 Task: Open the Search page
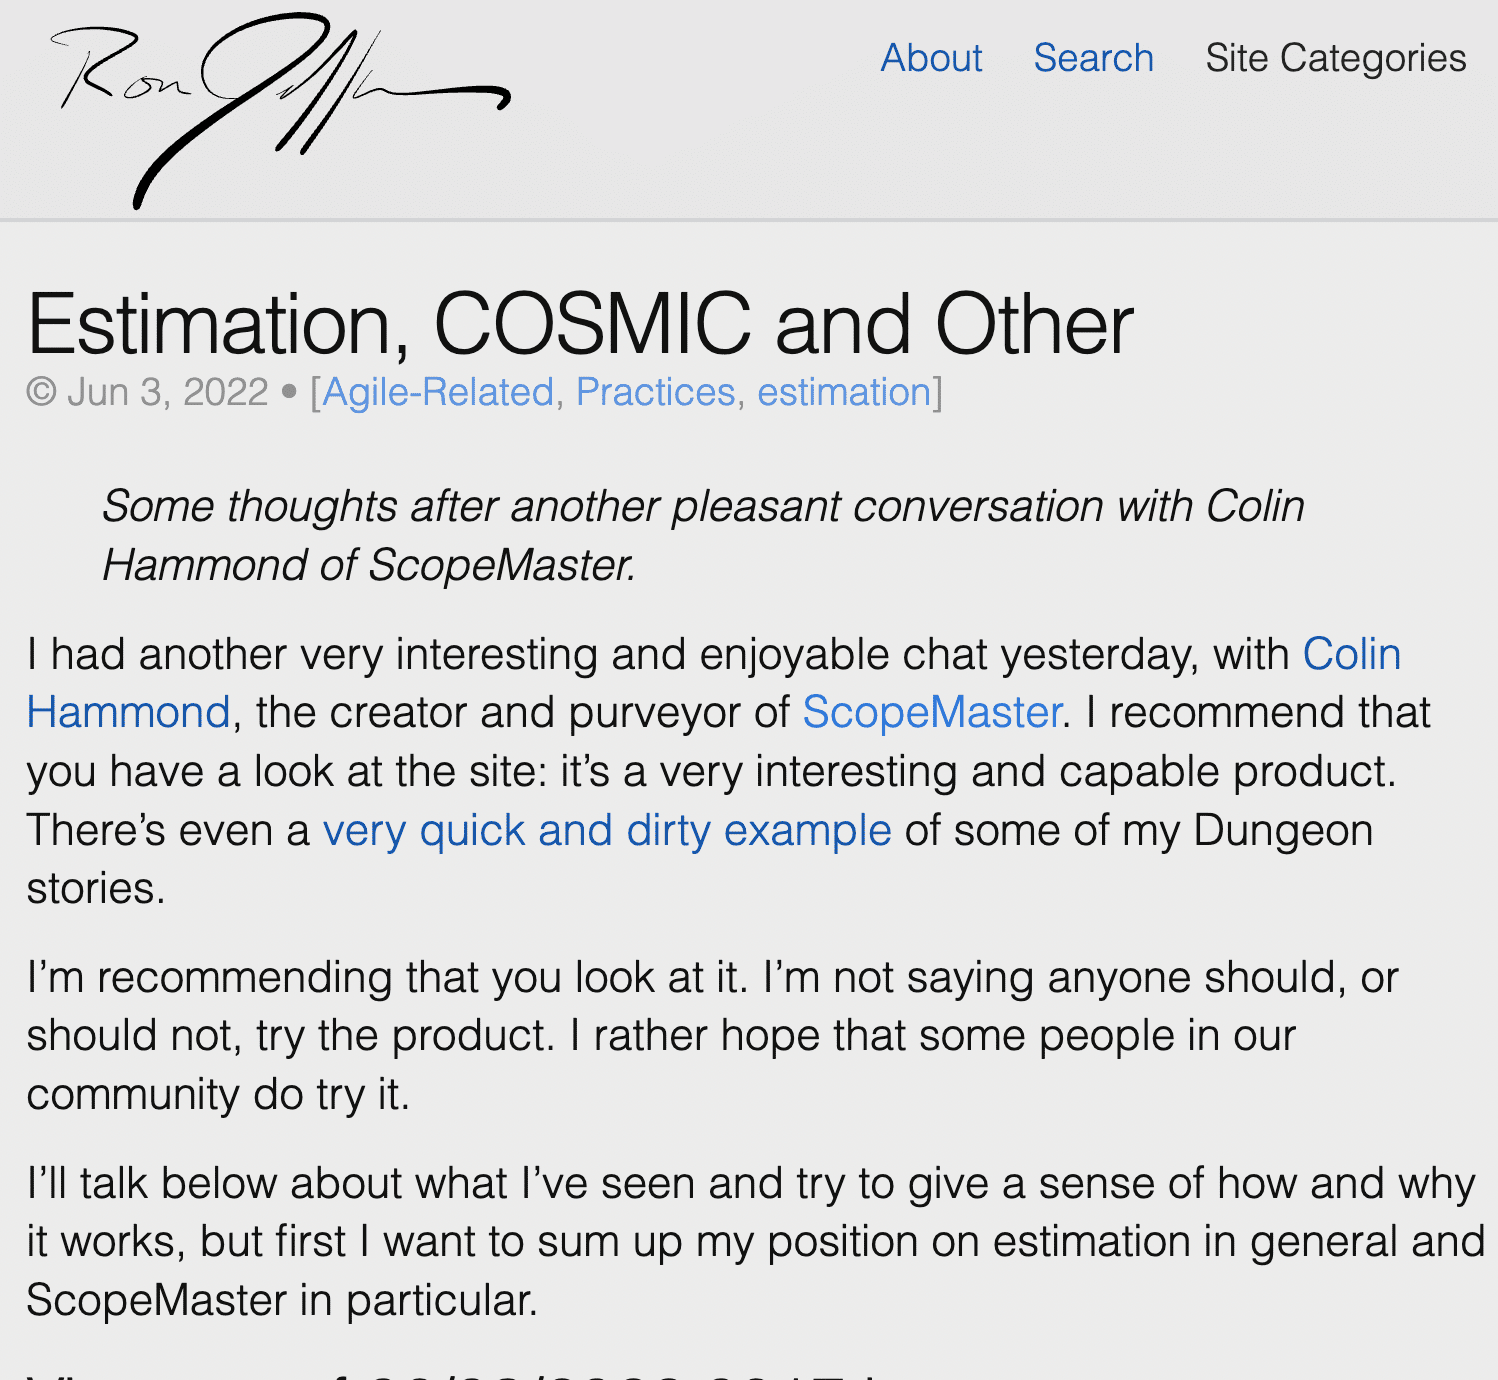click(x=1093, y=58)
